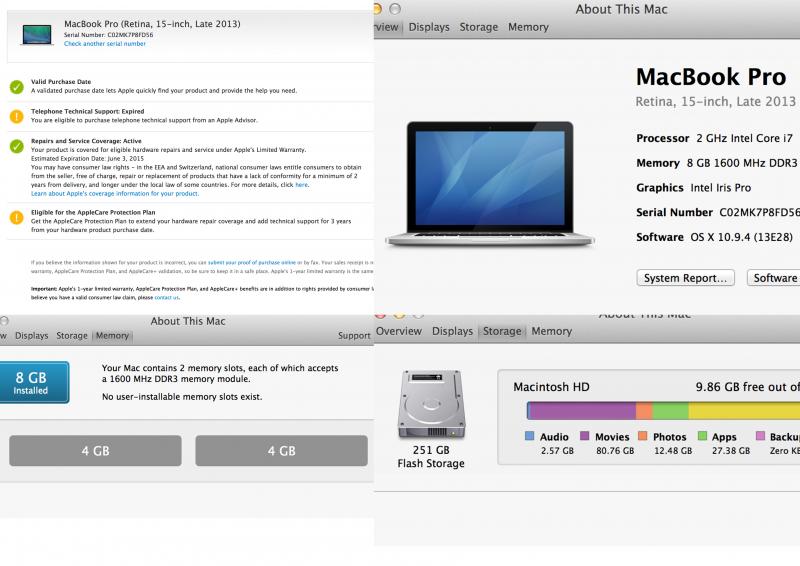Click green Apps legend swatch

point(702,436)
